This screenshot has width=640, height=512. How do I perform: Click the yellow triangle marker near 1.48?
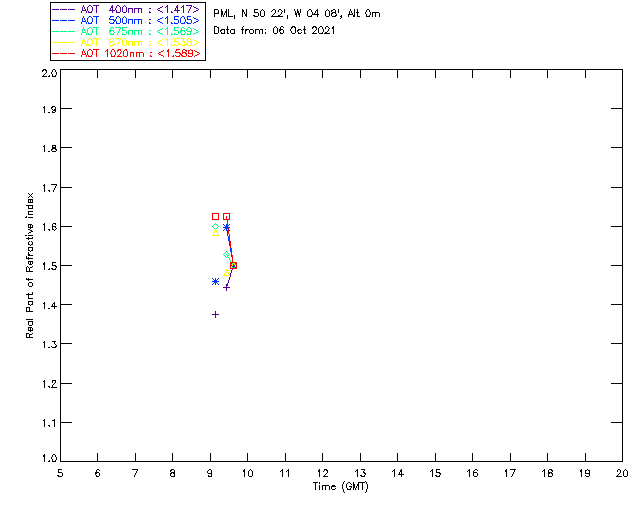227,272
